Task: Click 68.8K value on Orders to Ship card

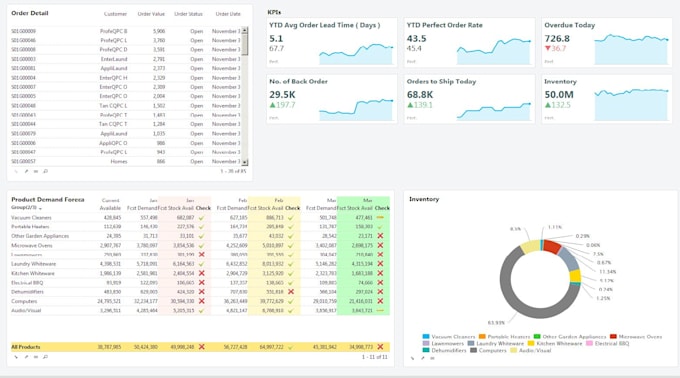Action: pos(420,94)
